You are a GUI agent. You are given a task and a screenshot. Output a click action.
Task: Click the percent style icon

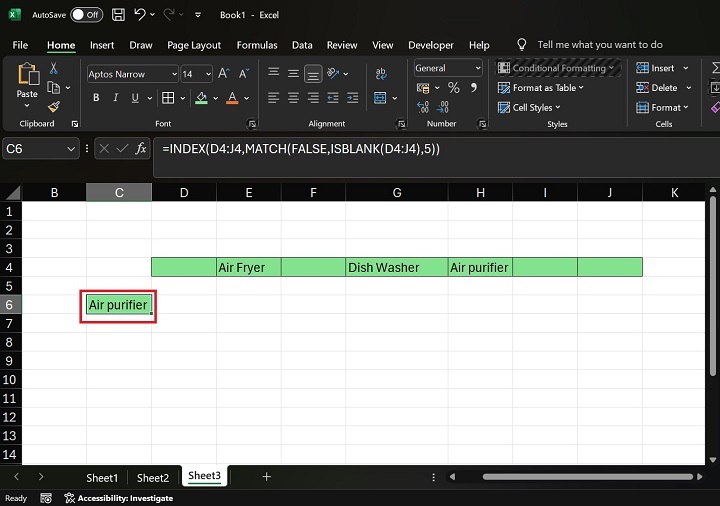[453, 88]
